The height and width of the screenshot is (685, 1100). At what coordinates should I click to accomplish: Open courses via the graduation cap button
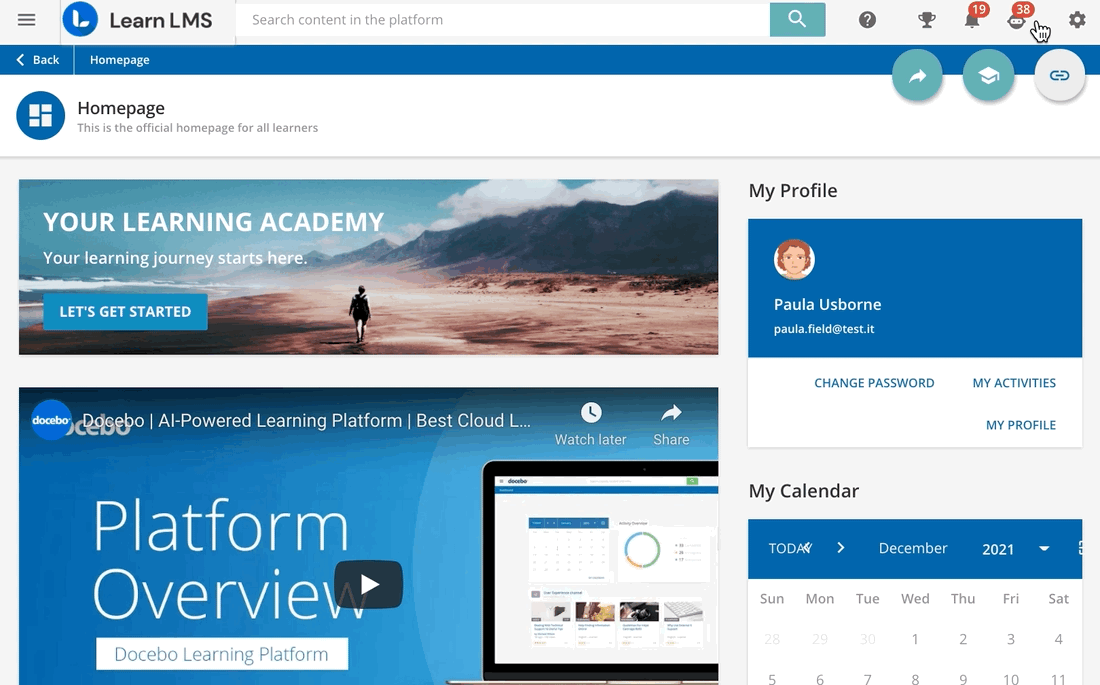tap(988, 75)
